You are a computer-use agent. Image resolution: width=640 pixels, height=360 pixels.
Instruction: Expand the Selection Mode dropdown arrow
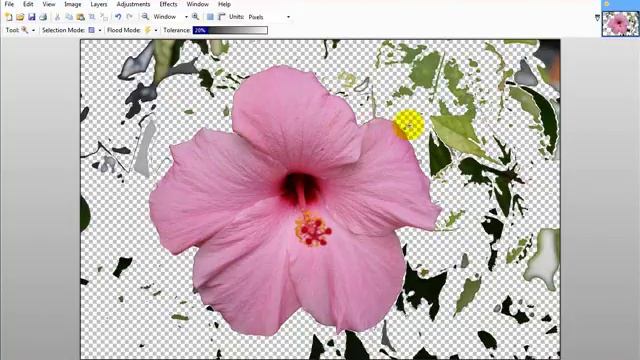point(100,30)
